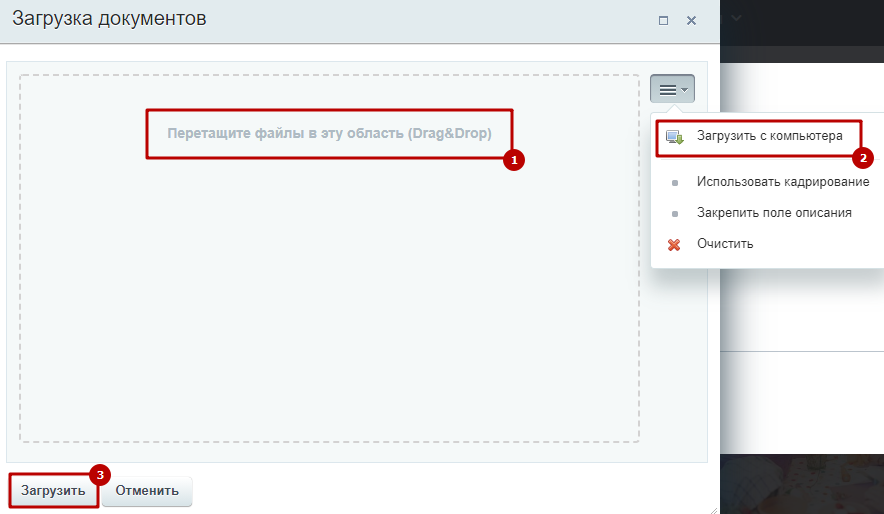Click the computer upload icon in menu
The width and height of the screenshot is (884, 514).
(x=674, y=137)
